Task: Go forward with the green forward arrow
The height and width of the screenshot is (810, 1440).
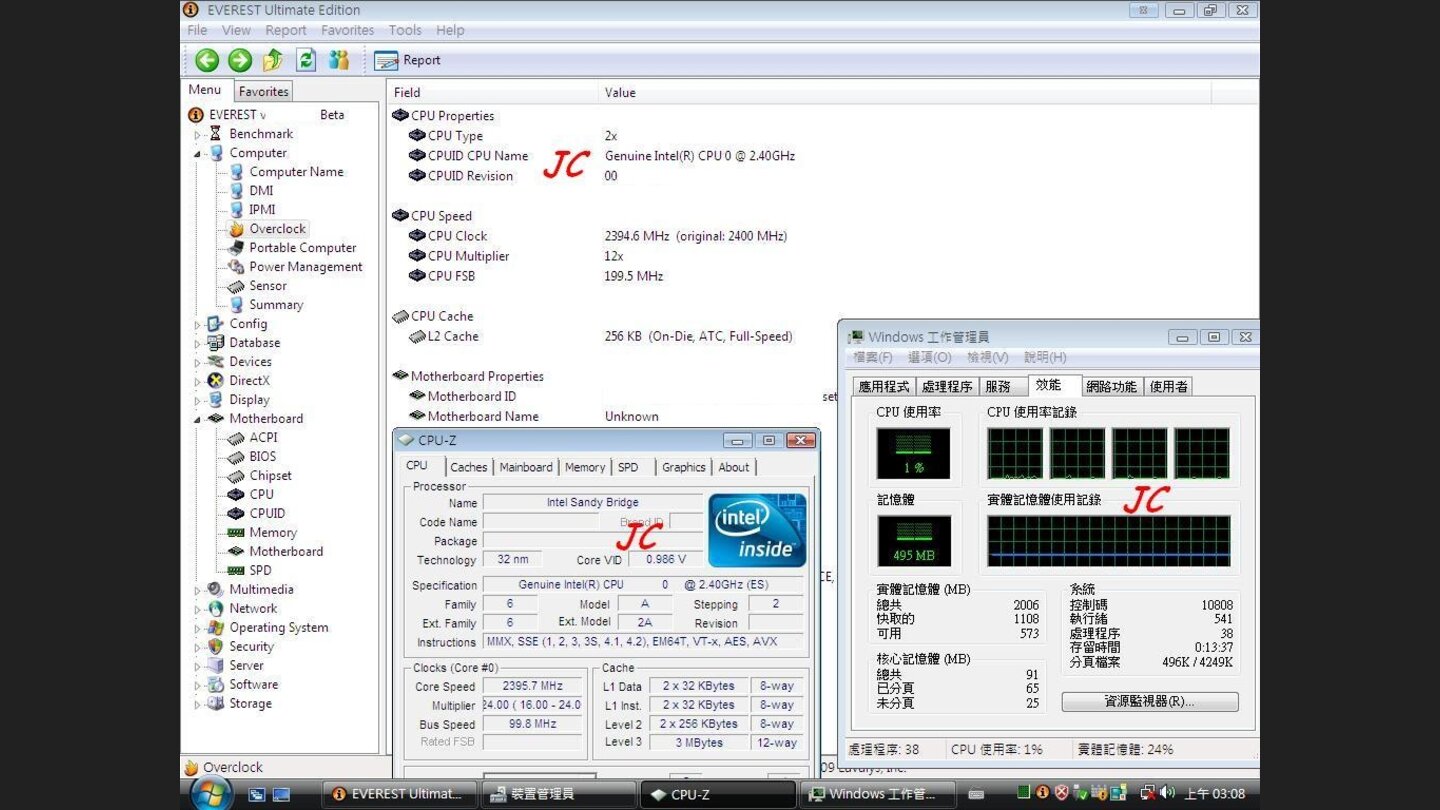Action: coord(240,60)
